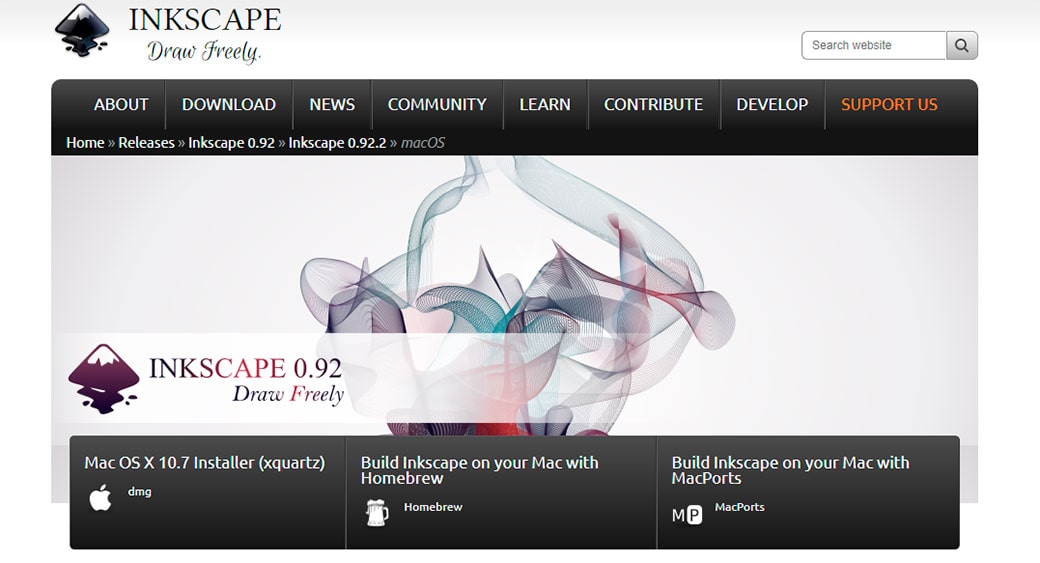Screen dimensions: 1040x563
Task: Open the Community menu
Action: [437, 104]
